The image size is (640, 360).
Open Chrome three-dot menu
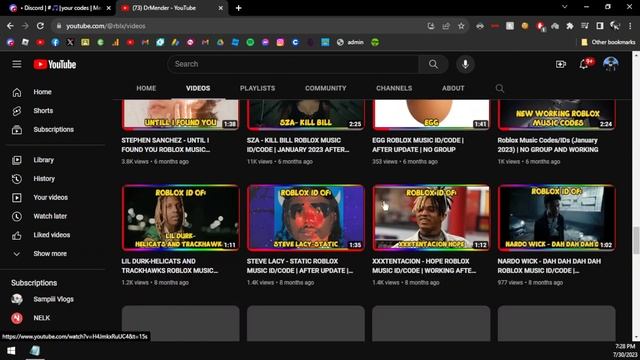[x=630, y=26]
